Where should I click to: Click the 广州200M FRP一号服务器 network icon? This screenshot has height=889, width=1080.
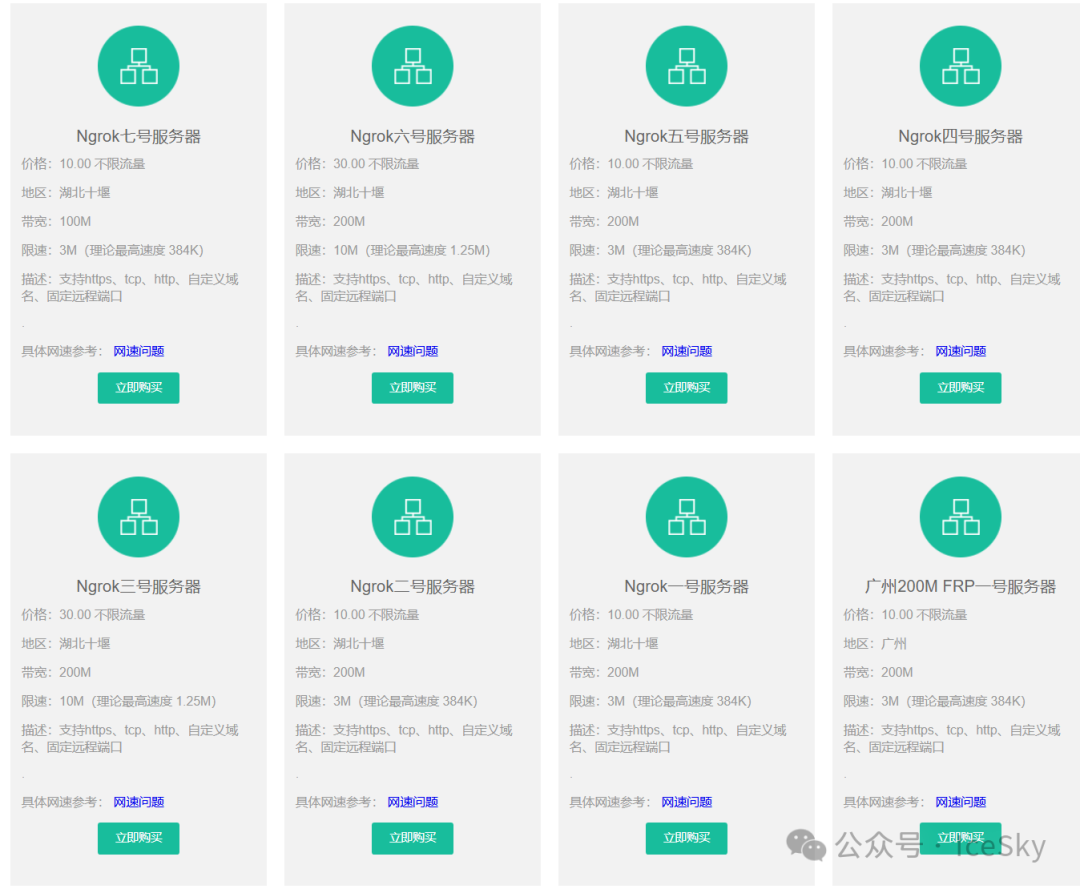(960, 517)
